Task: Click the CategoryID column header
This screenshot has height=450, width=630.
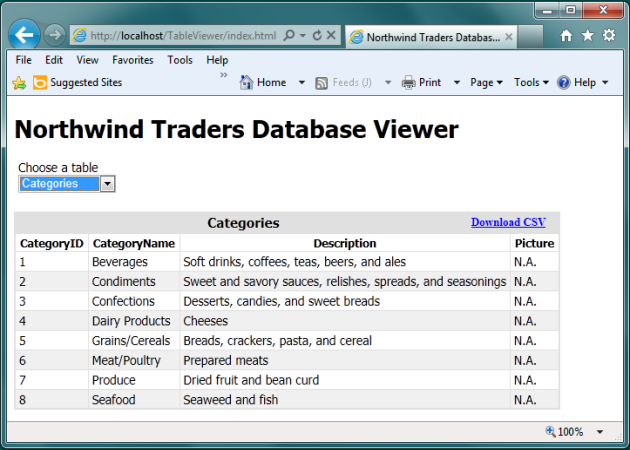Action: [x=52, y=243]
